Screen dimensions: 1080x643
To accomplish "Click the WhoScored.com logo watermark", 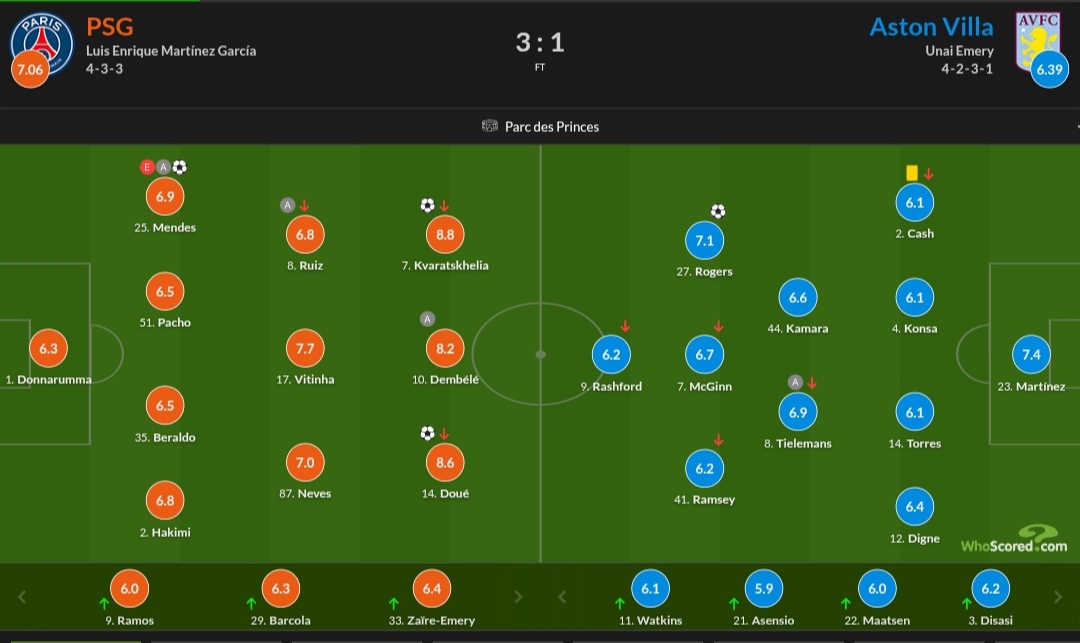I will (x=1014, y=540).
